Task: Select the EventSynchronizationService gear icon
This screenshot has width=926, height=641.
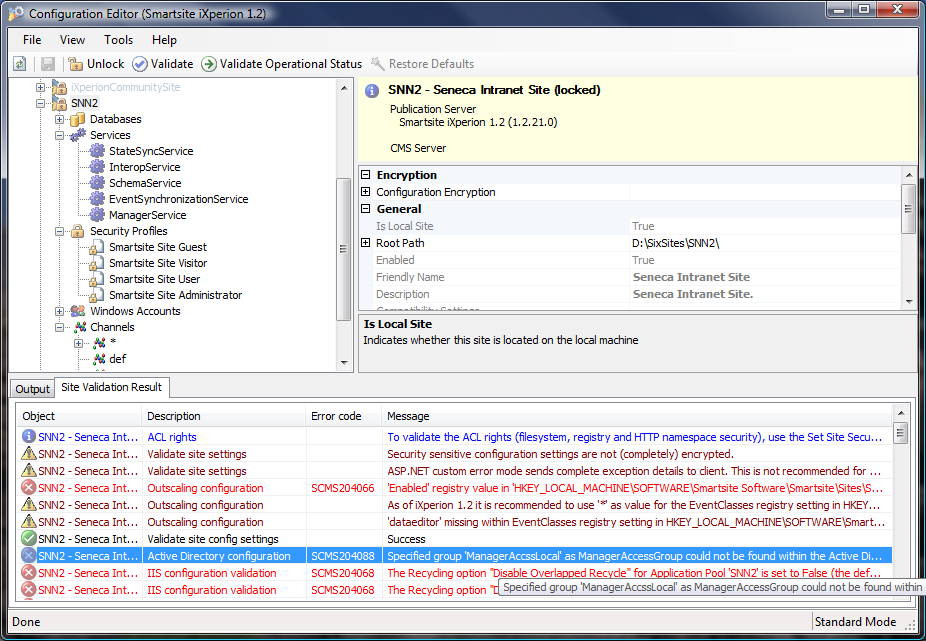Action: click(97, 199)
